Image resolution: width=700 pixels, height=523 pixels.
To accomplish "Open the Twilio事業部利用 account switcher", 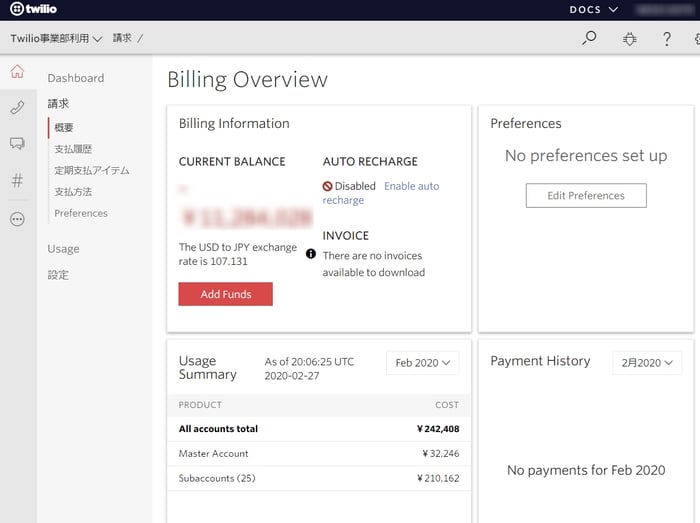I will (x=56, y=38).
